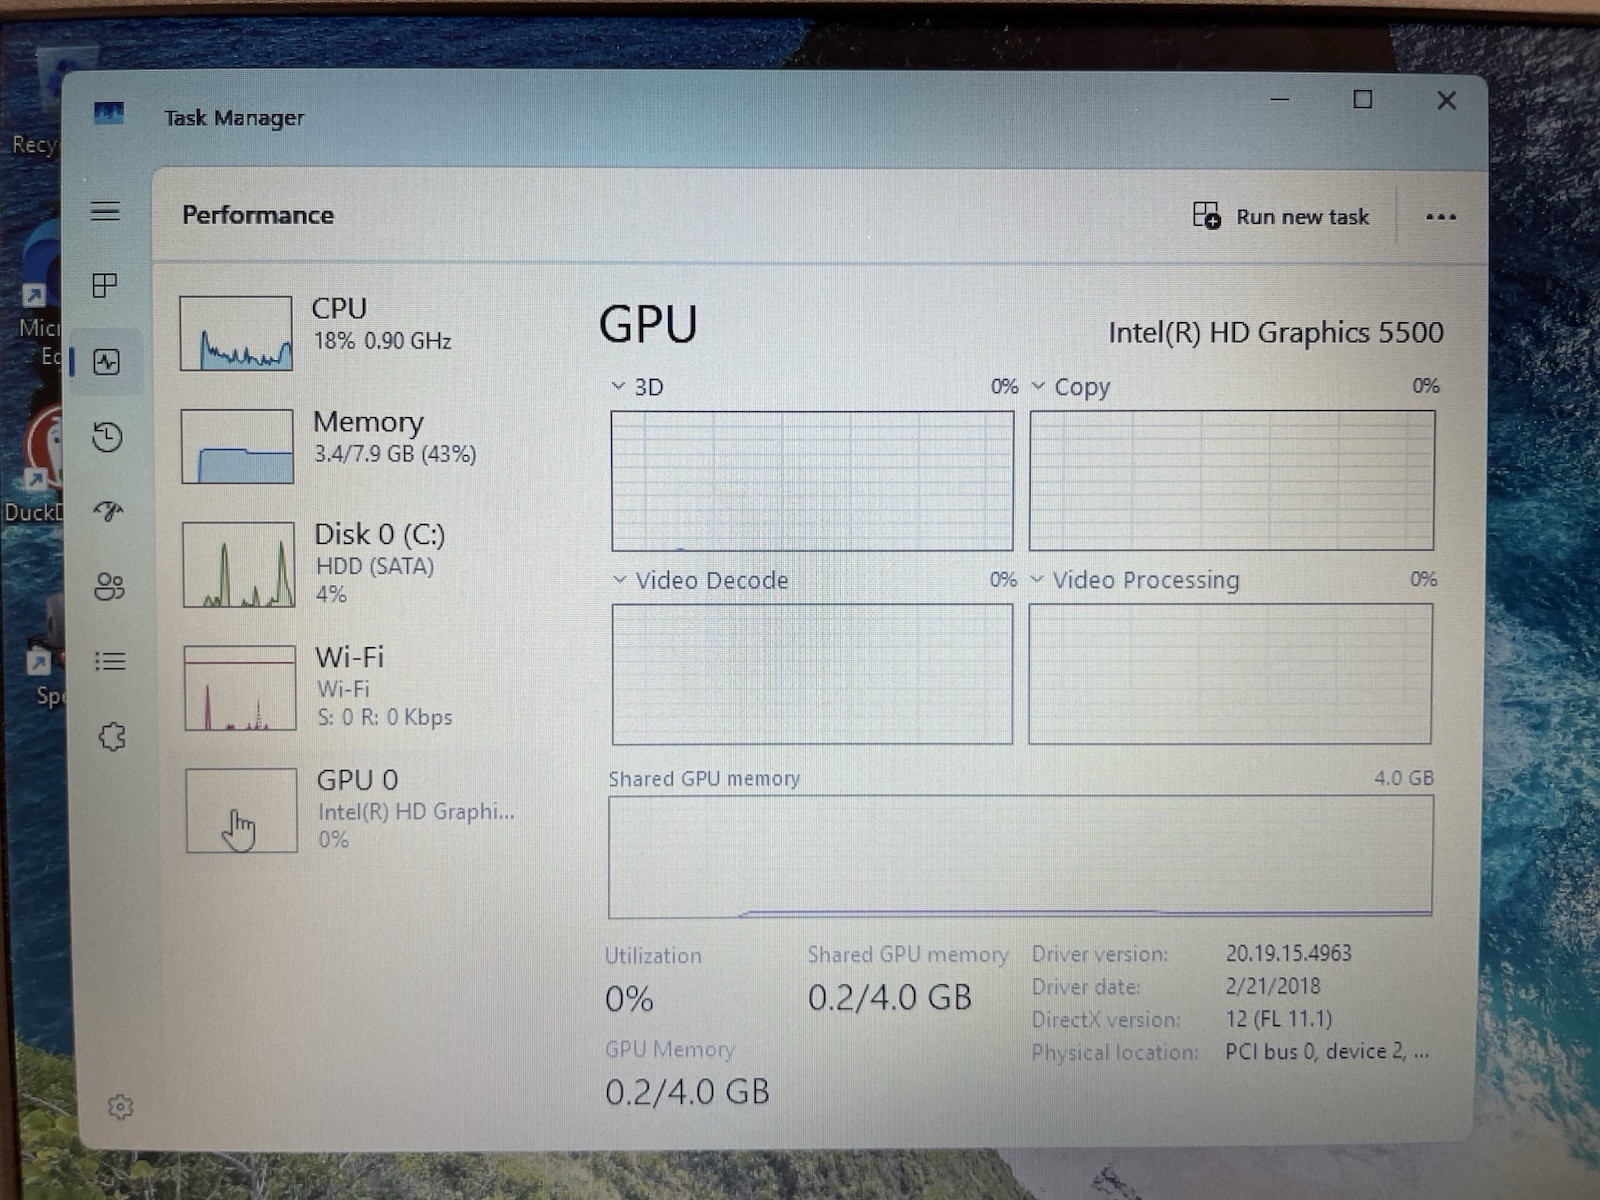Click the S: 0 R: 0 Kbps text

click(x=385, y=717)
